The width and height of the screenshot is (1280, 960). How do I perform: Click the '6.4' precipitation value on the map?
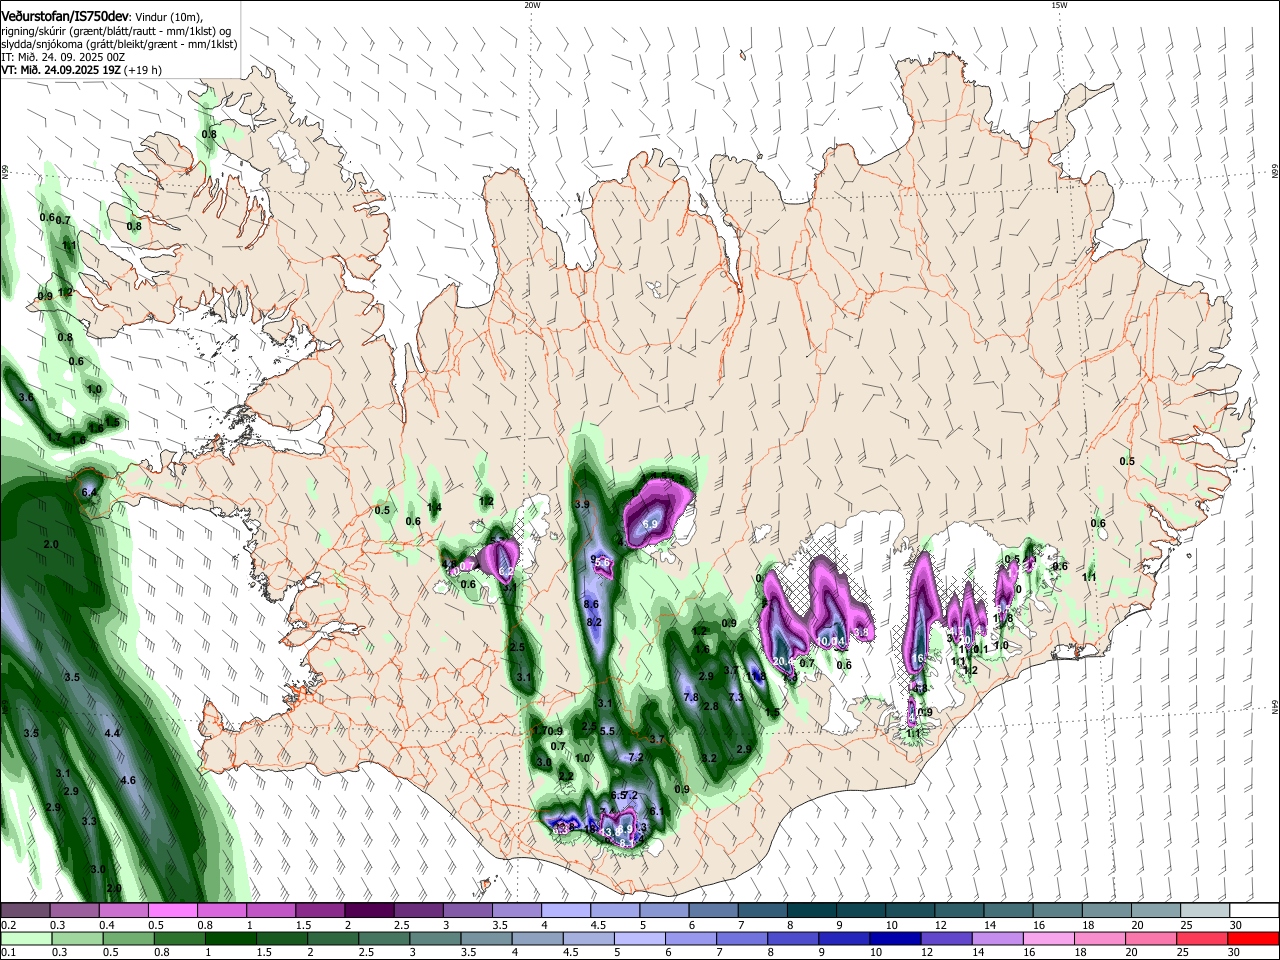tap(89, 492)
